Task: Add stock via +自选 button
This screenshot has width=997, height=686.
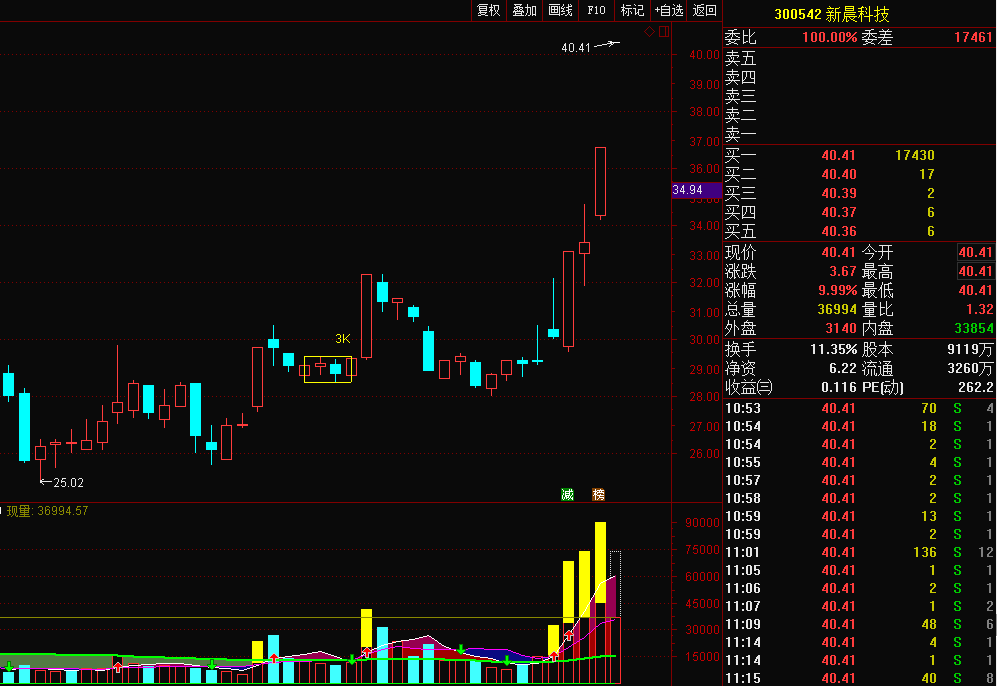Action: tap(668, 10)
